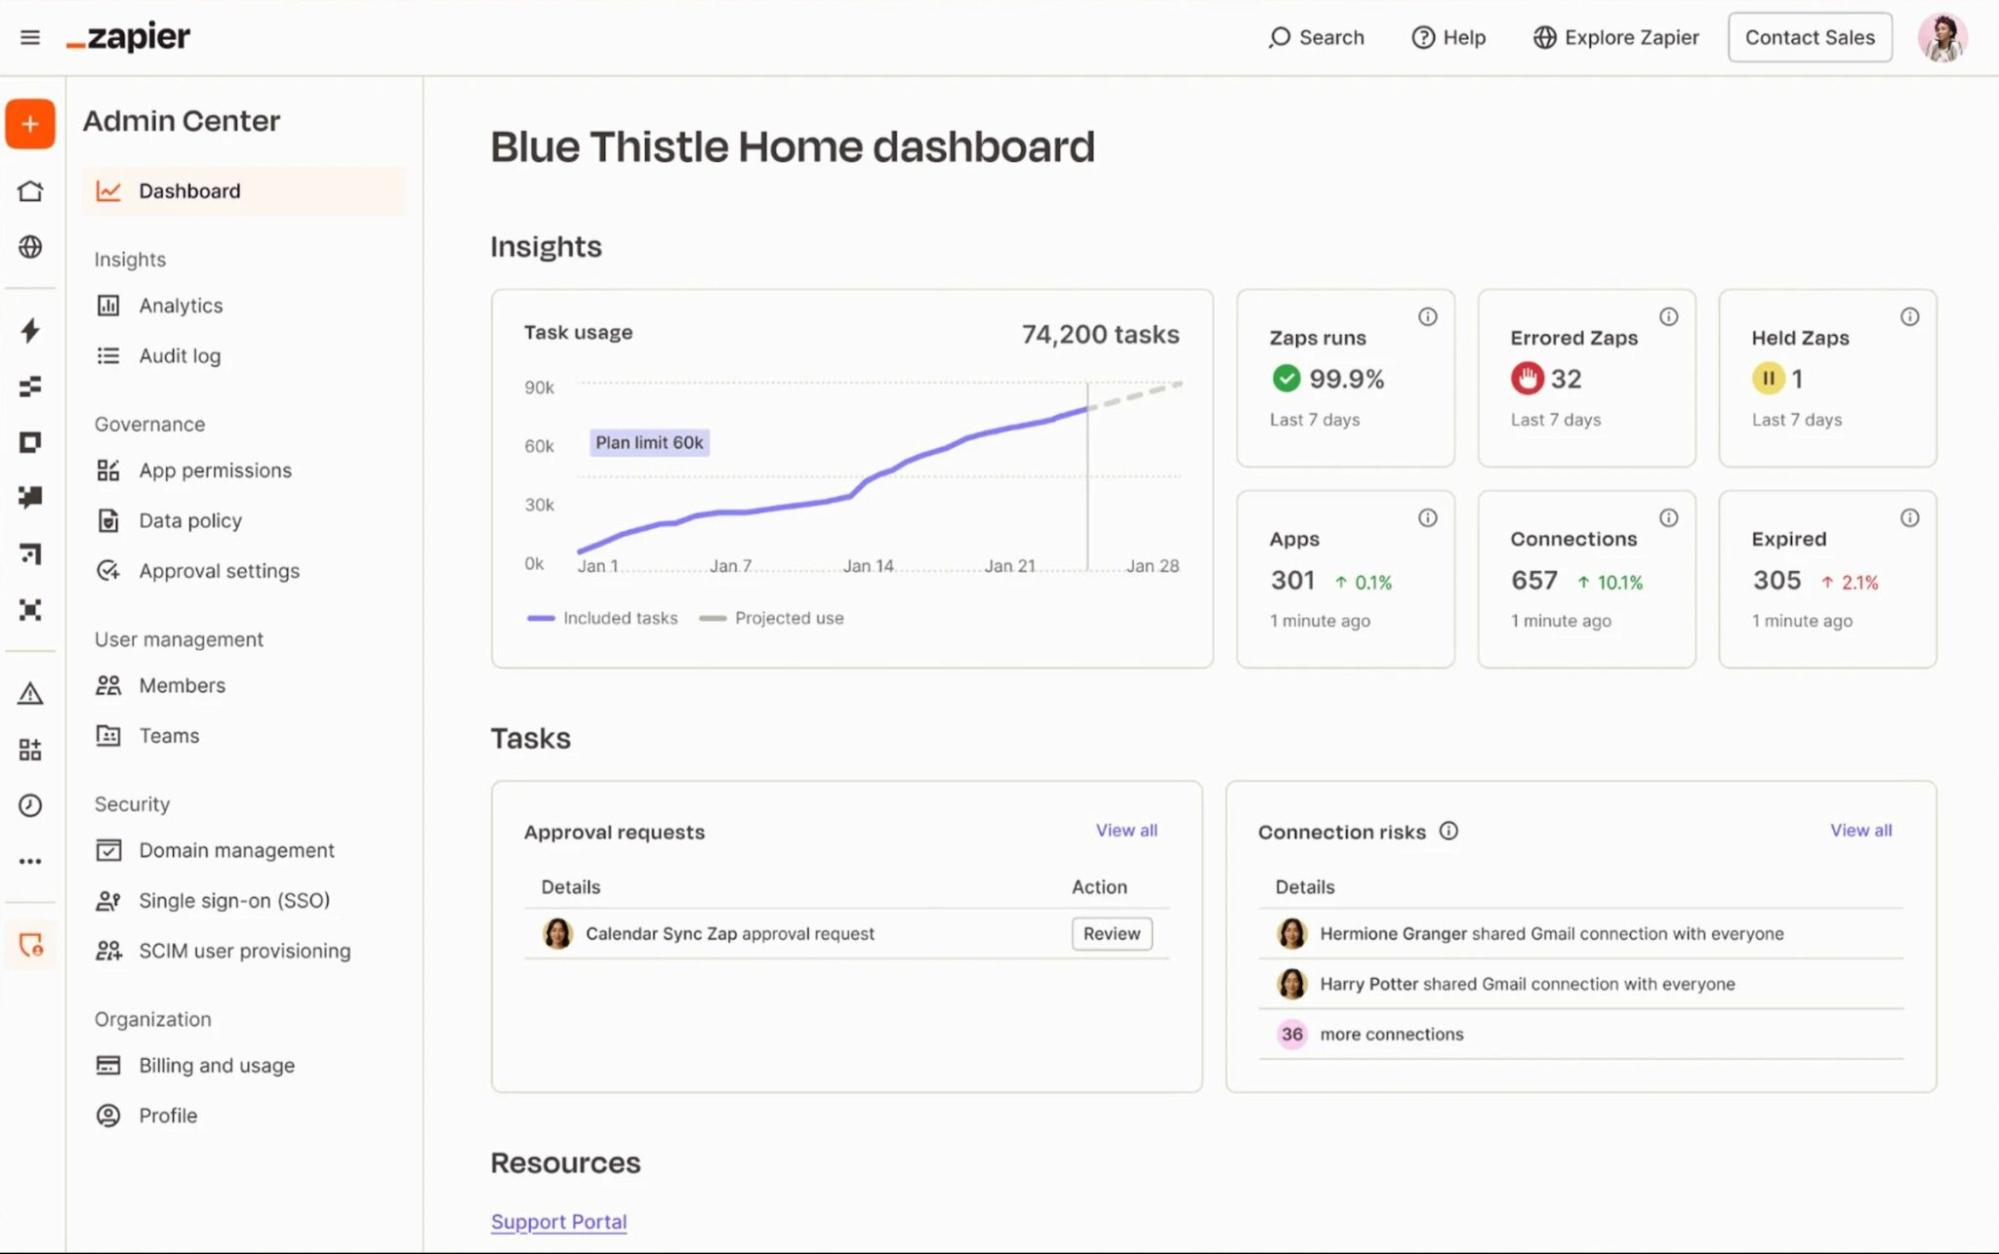Open the Support Portal link
Image resolution: width=1999 pixels, height=1254 pixels.
point(558,1221)
